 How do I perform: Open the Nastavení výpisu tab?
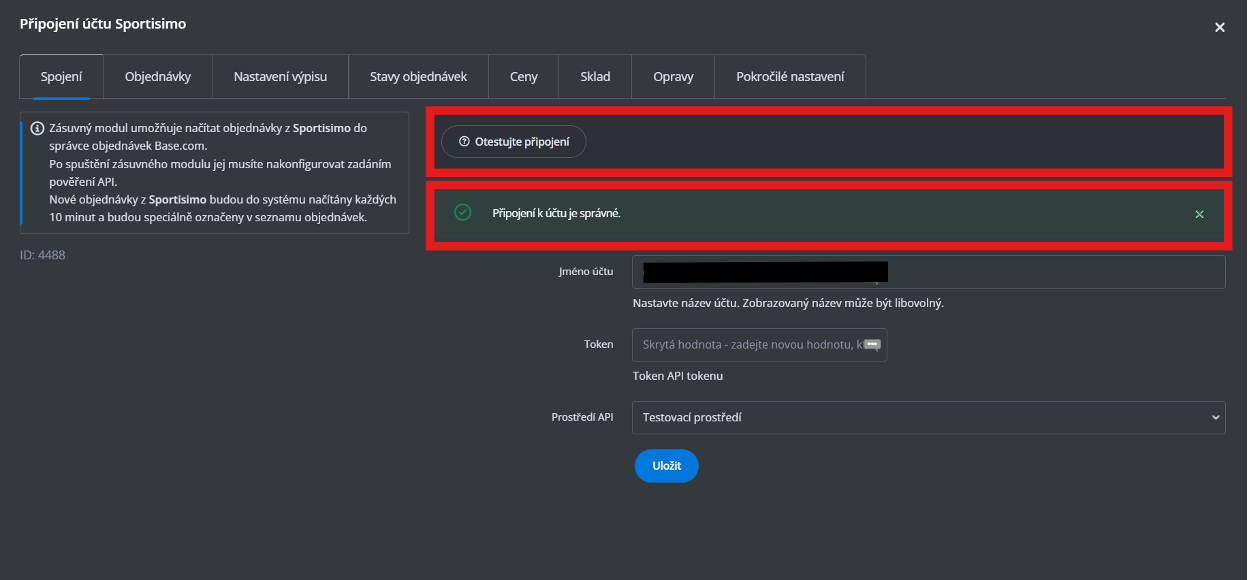point(280,77)
